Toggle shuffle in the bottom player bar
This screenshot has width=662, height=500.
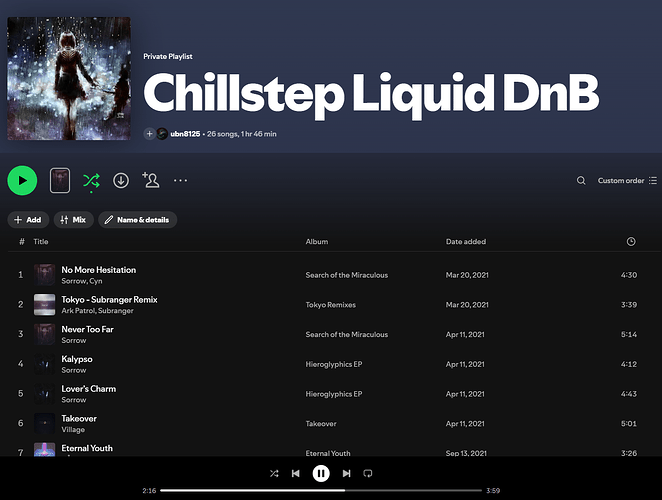(274, 473)
